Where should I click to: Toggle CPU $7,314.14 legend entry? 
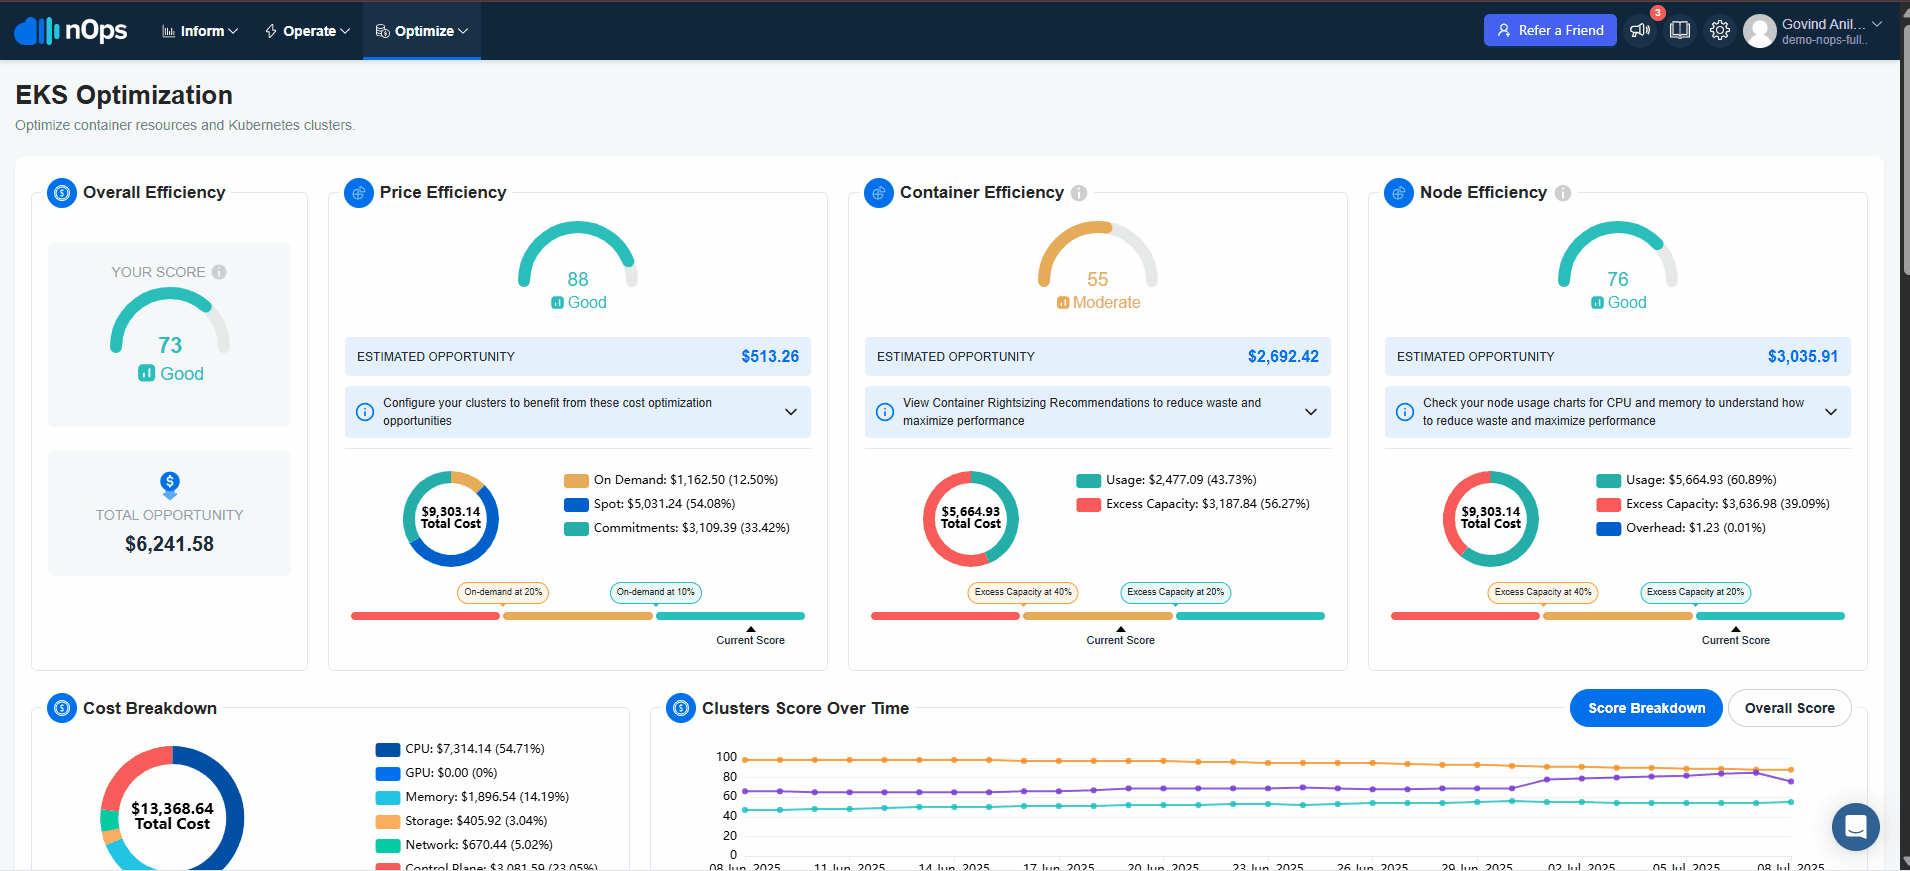(460, 749)
